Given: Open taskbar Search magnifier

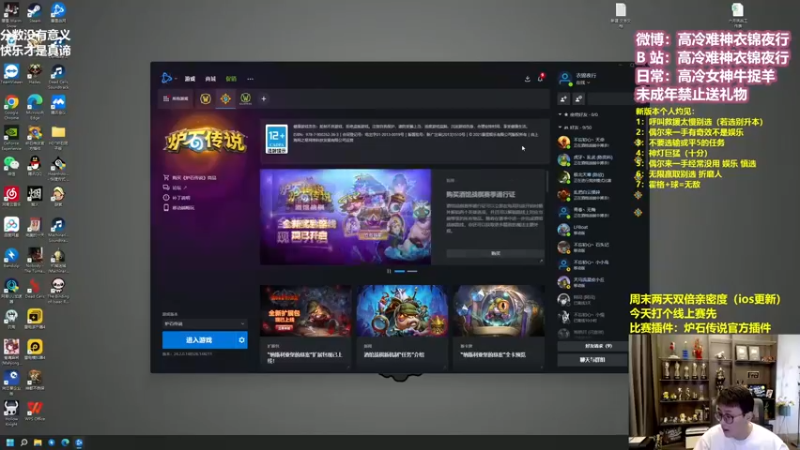Looking at the screenshot, I should (23, 442).
